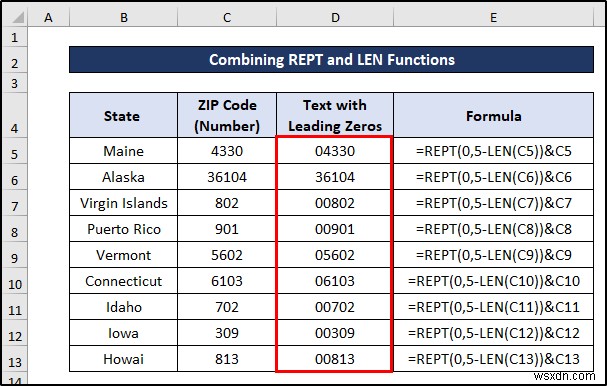Click formula cell '=REPT(0,5-LEN(C10))&C10'
The height and width of the screenshot is (386, 607).
[493, 281]
